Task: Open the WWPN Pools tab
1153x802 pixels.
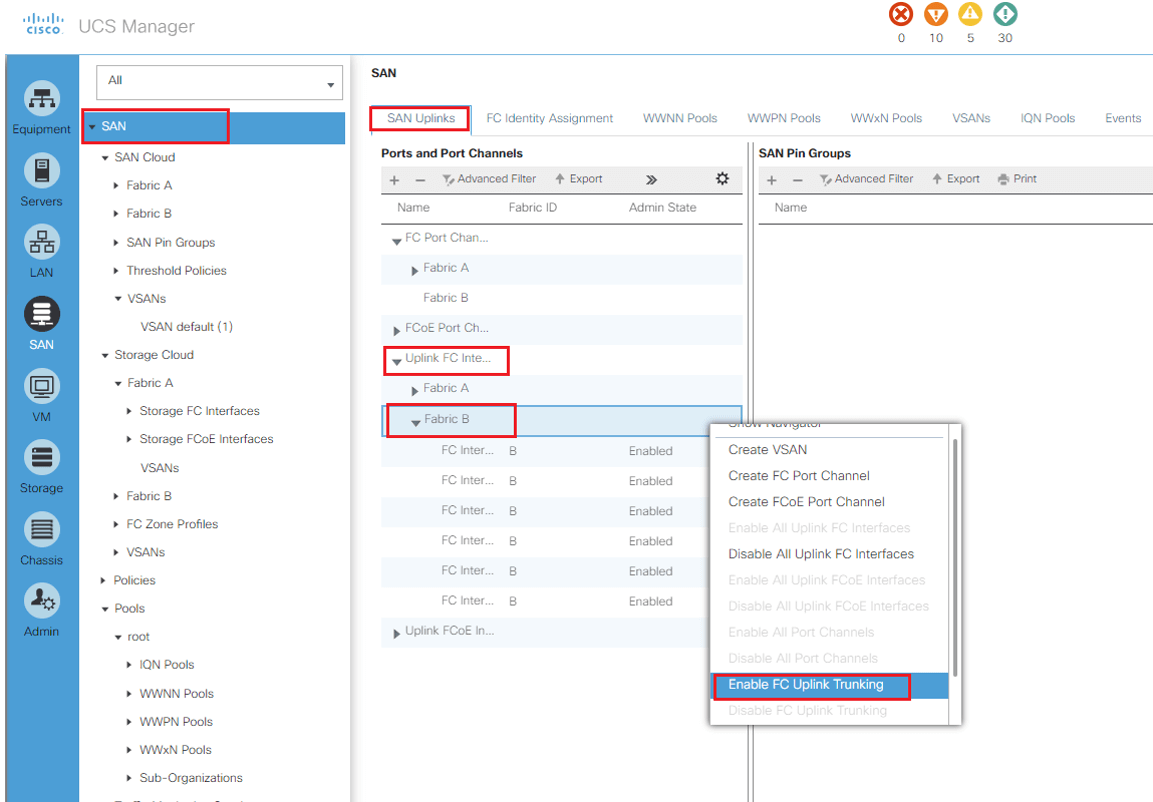Action: pos(784,118)
